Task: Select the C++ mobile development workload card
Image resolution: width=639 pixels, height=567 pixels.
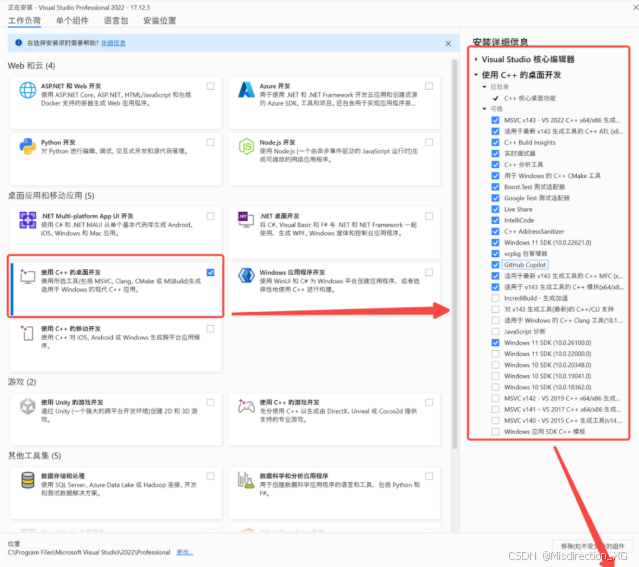Action: coord(116,345)
